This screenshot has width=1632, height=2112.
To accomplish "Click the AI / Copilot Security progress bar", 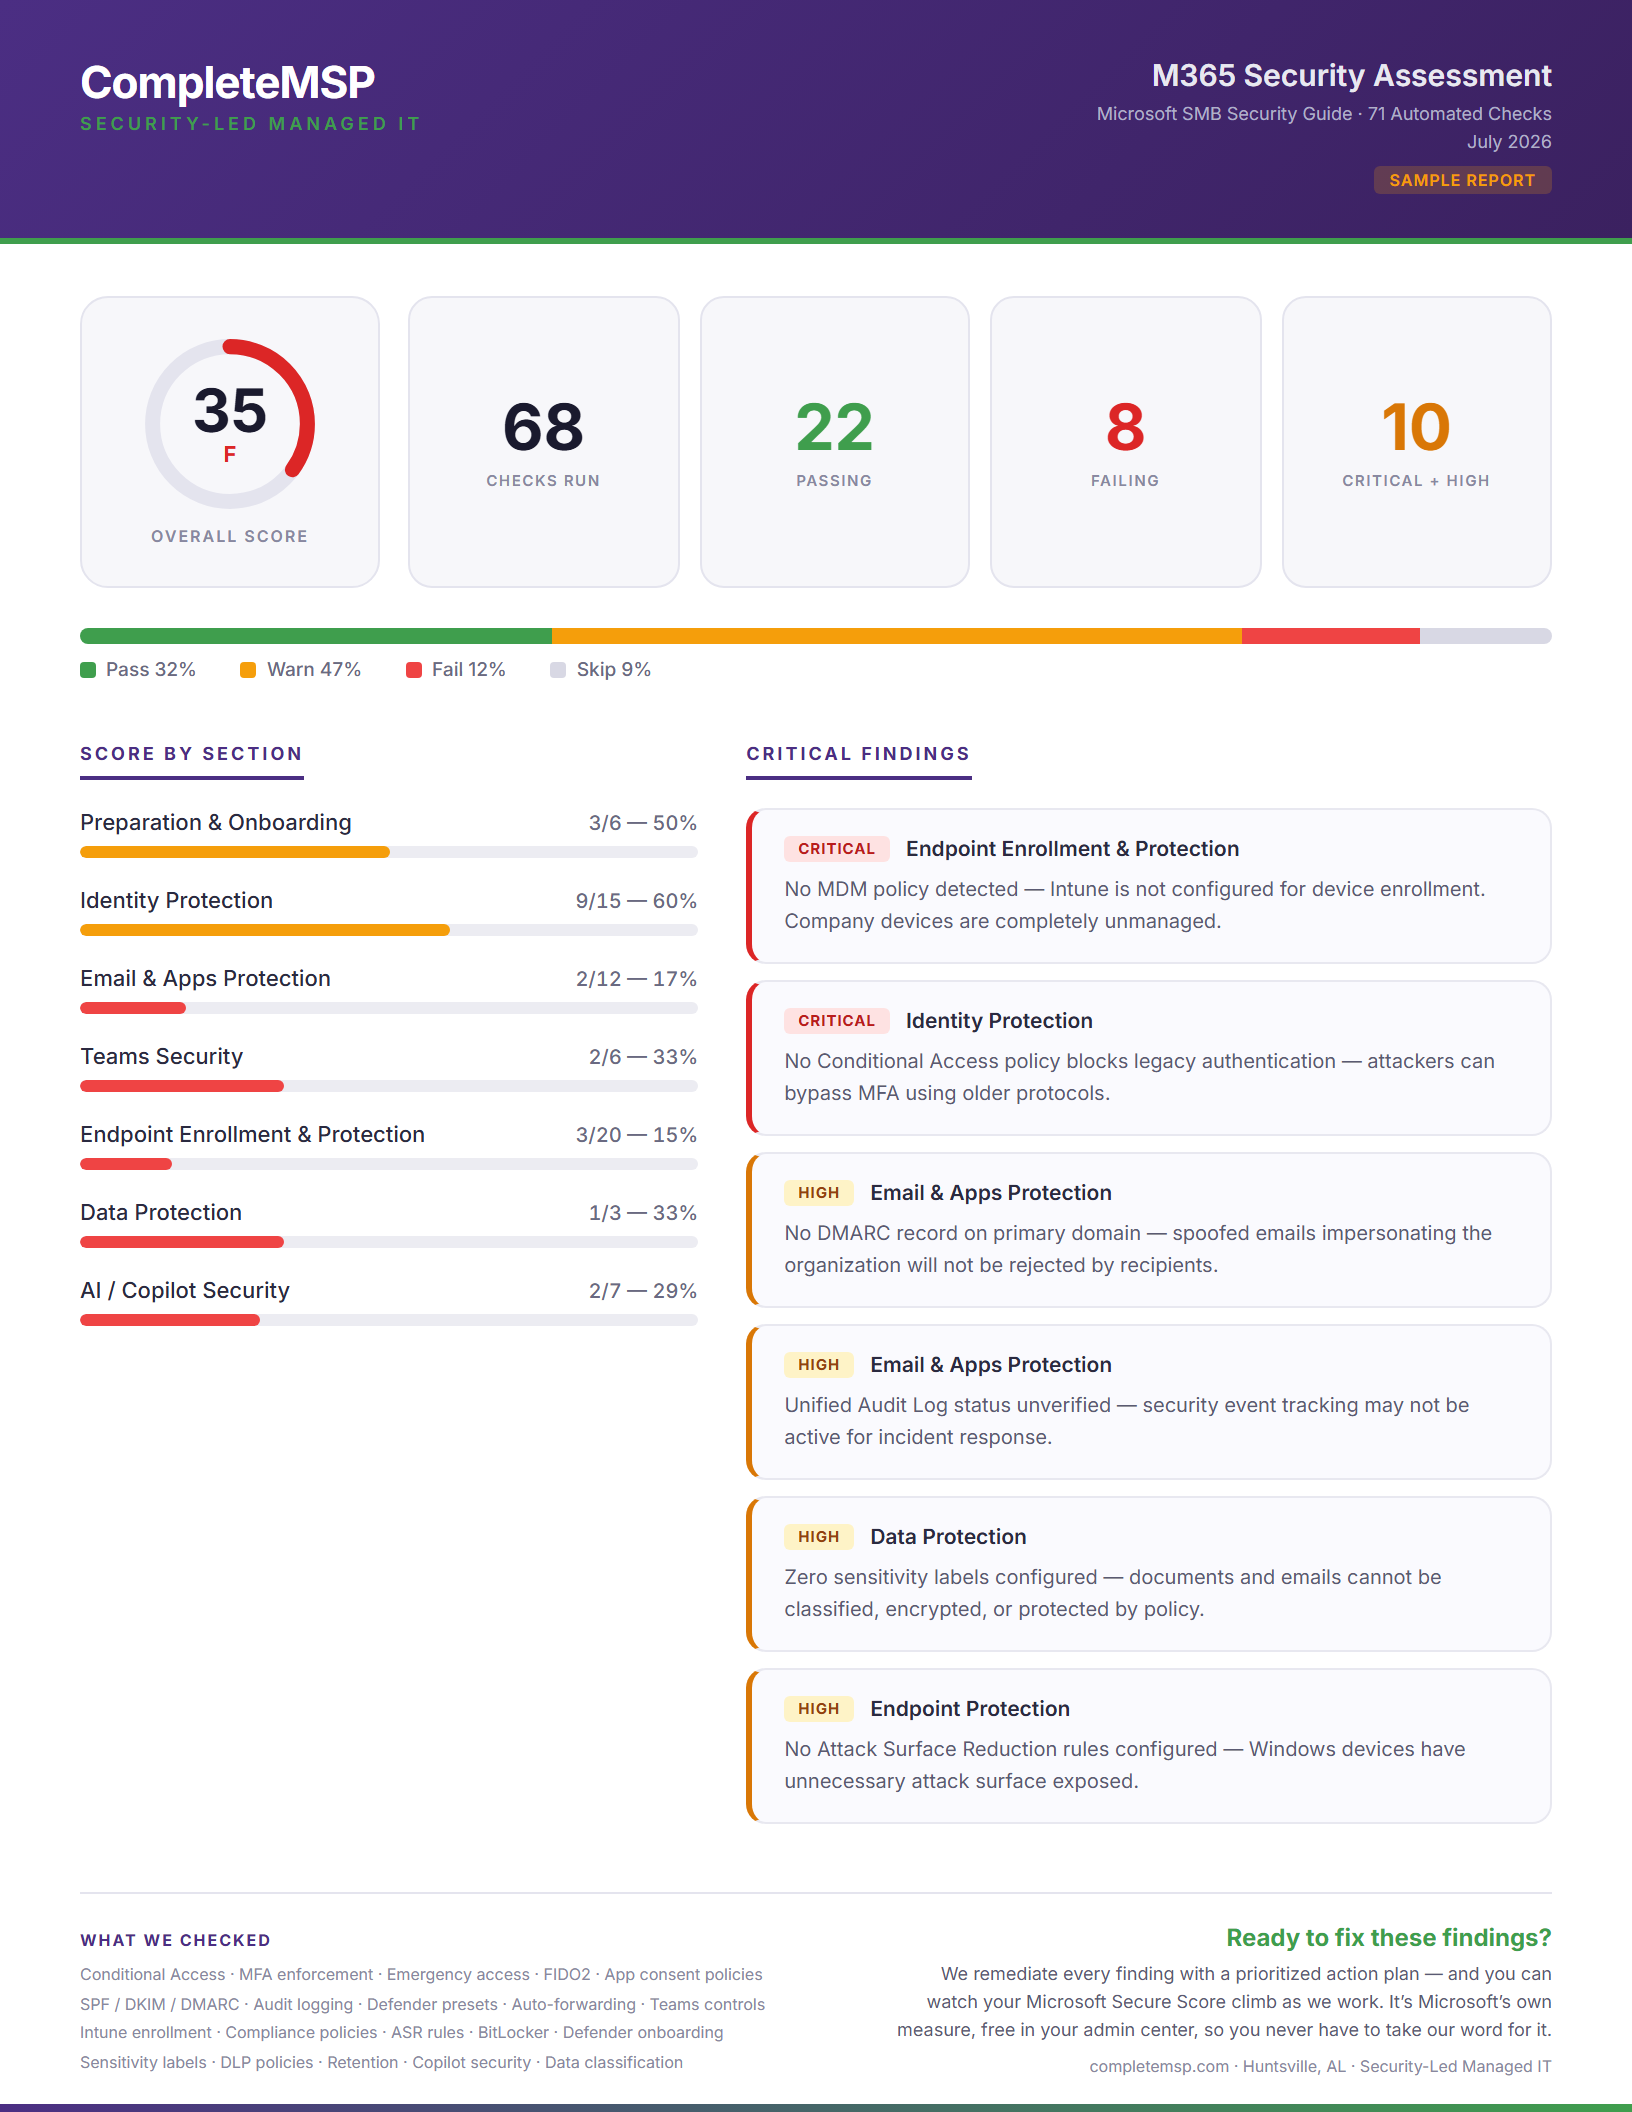I will [x=389, y=1320].
